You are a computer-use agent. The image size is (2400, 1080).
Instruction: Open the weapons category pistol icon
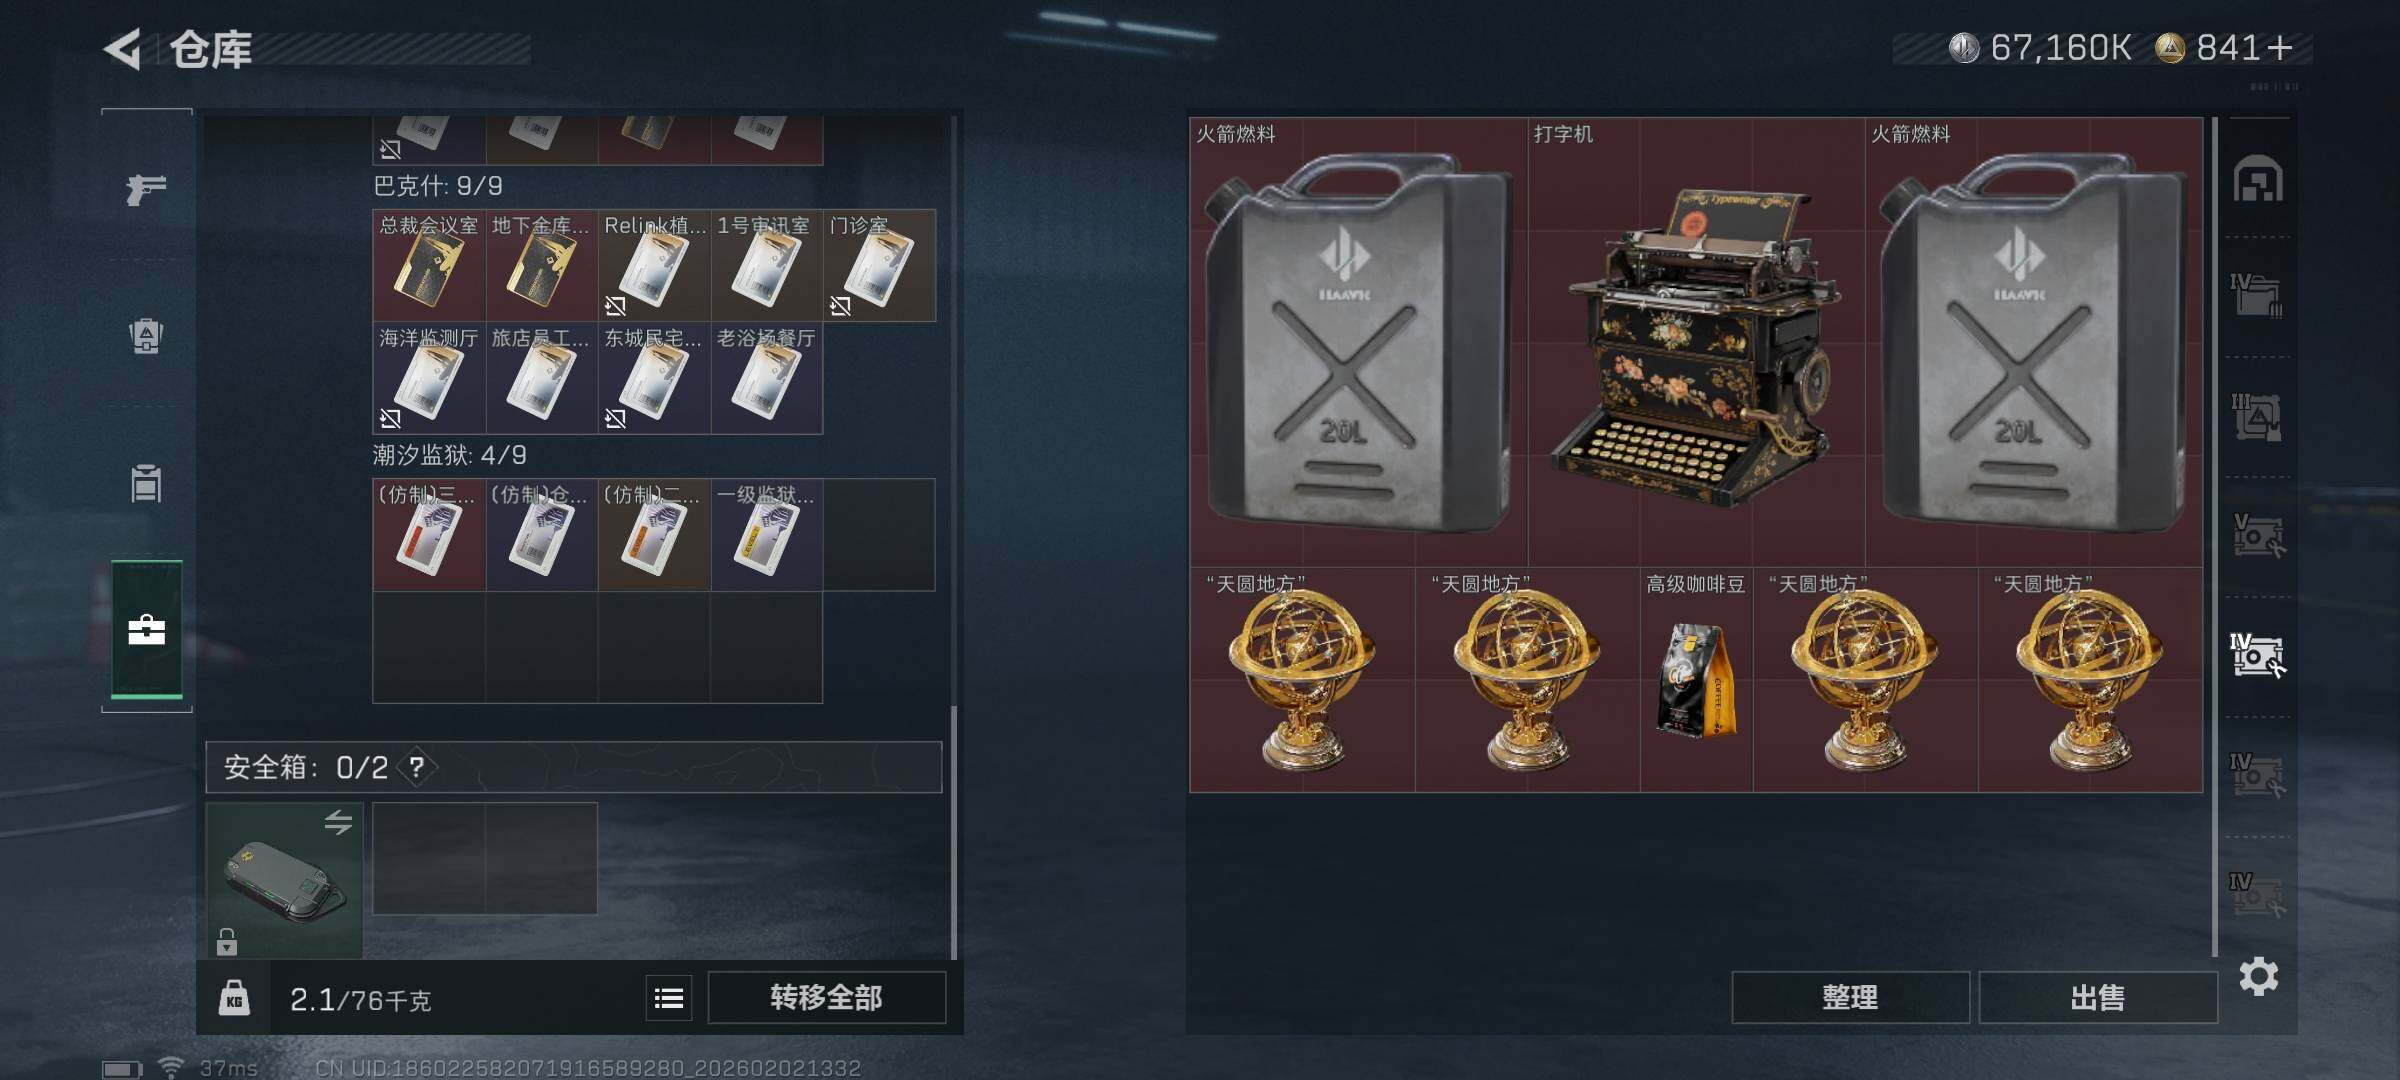click(x=146, y=188)
